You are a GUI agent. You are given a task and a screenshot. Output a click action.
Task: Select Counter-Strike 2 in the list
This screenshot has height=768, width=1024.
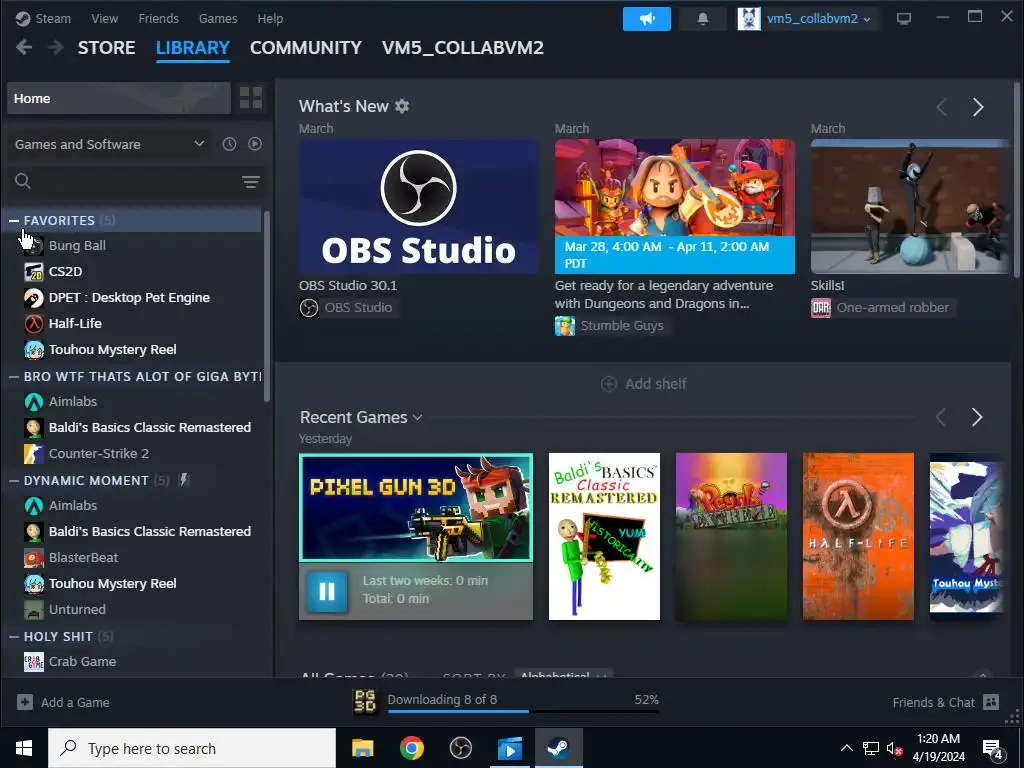99,453
